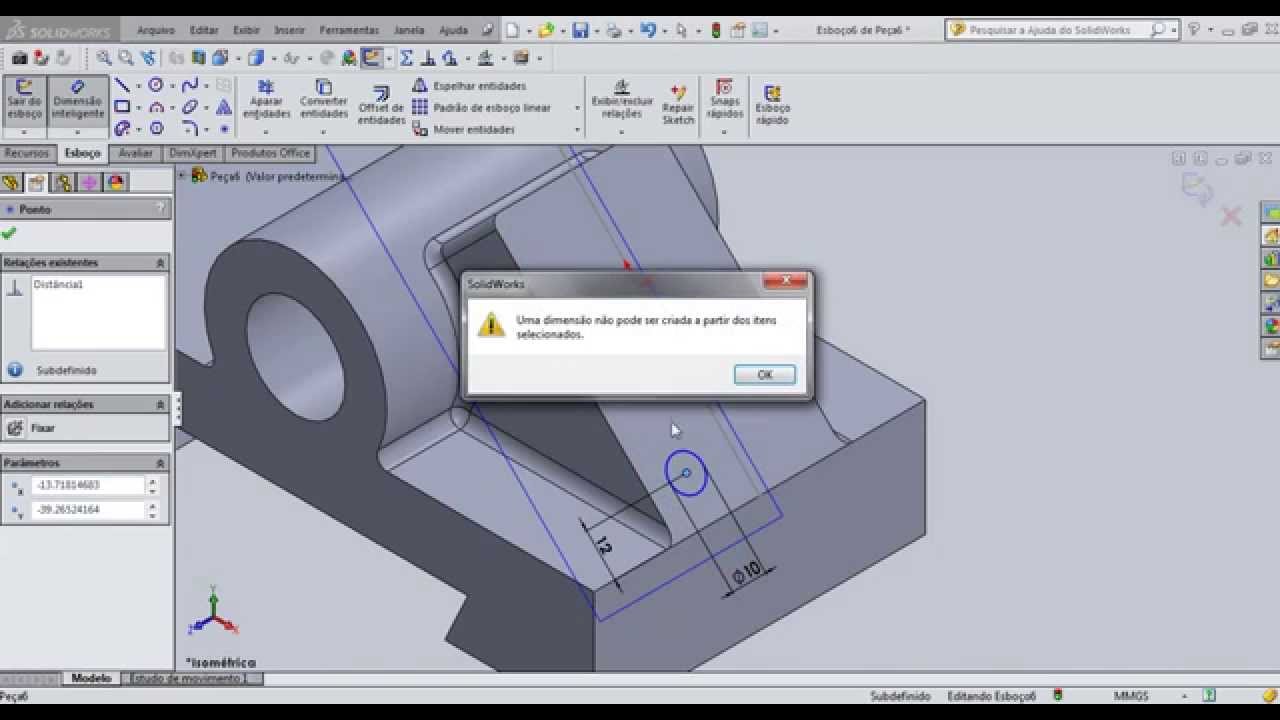1280x720 pixels.
Task: Collapse the Parâmetros section
Action: point(160,464)
